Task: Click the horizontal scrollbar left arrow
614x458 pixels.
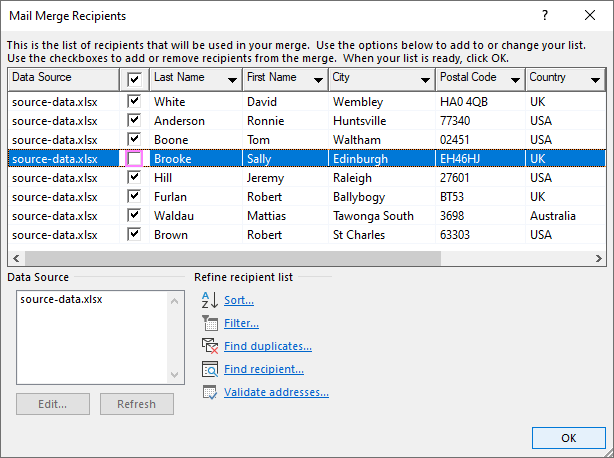Action: [16, 258]
